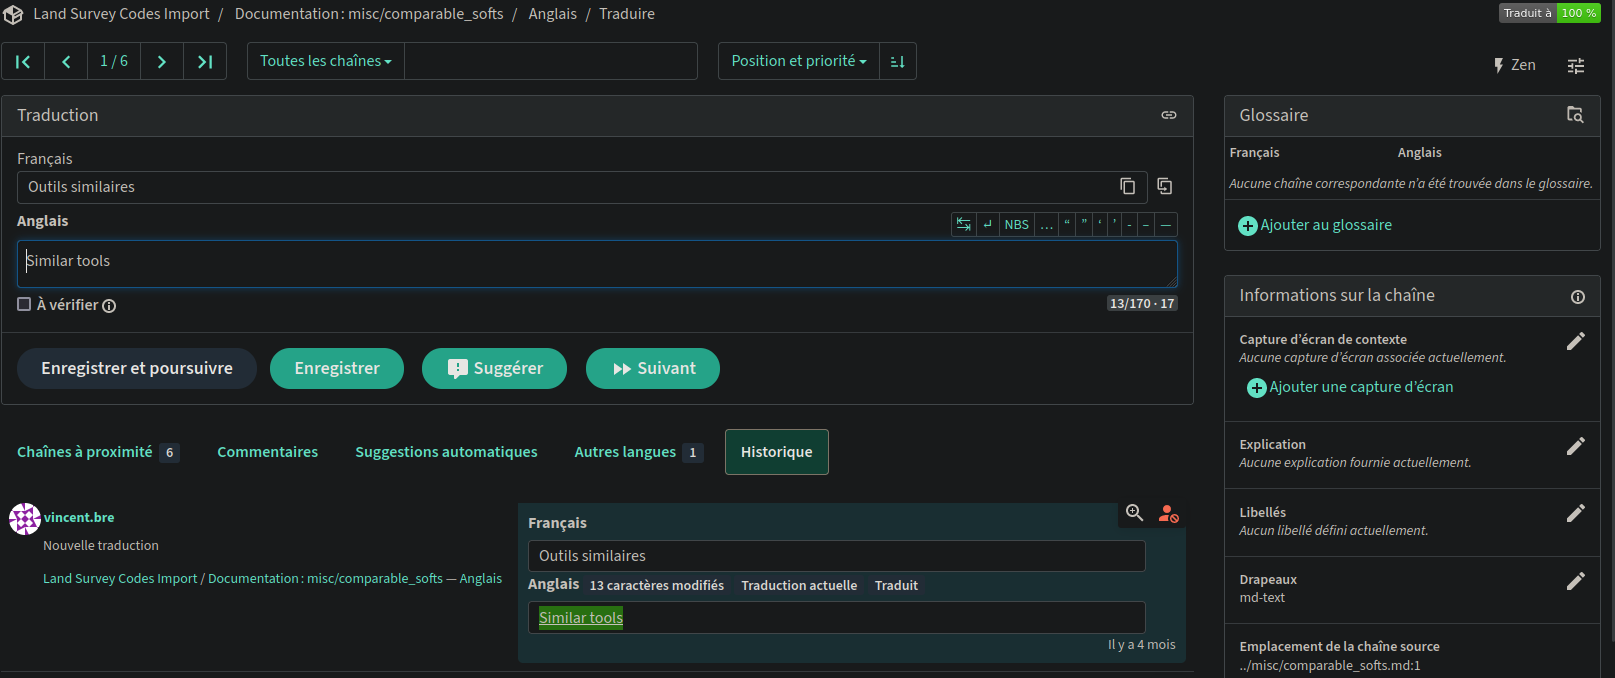
Task: Jump to the last string
Action: pos(205,61)
